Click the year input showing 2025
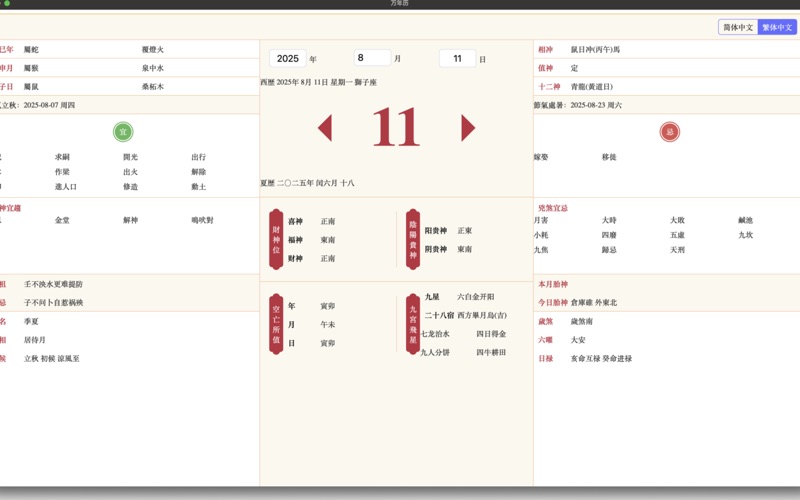The height and width of the screenshot is (500, 800). click(x=288, y=58)
